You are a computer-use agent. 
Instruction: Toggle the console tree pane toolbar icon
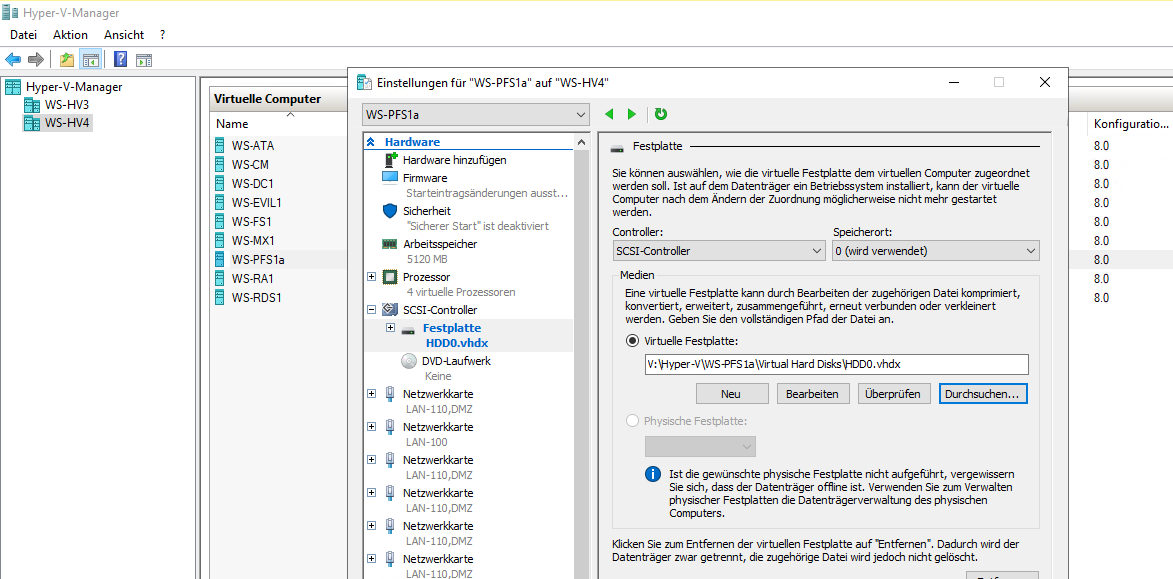coord(91,59)
